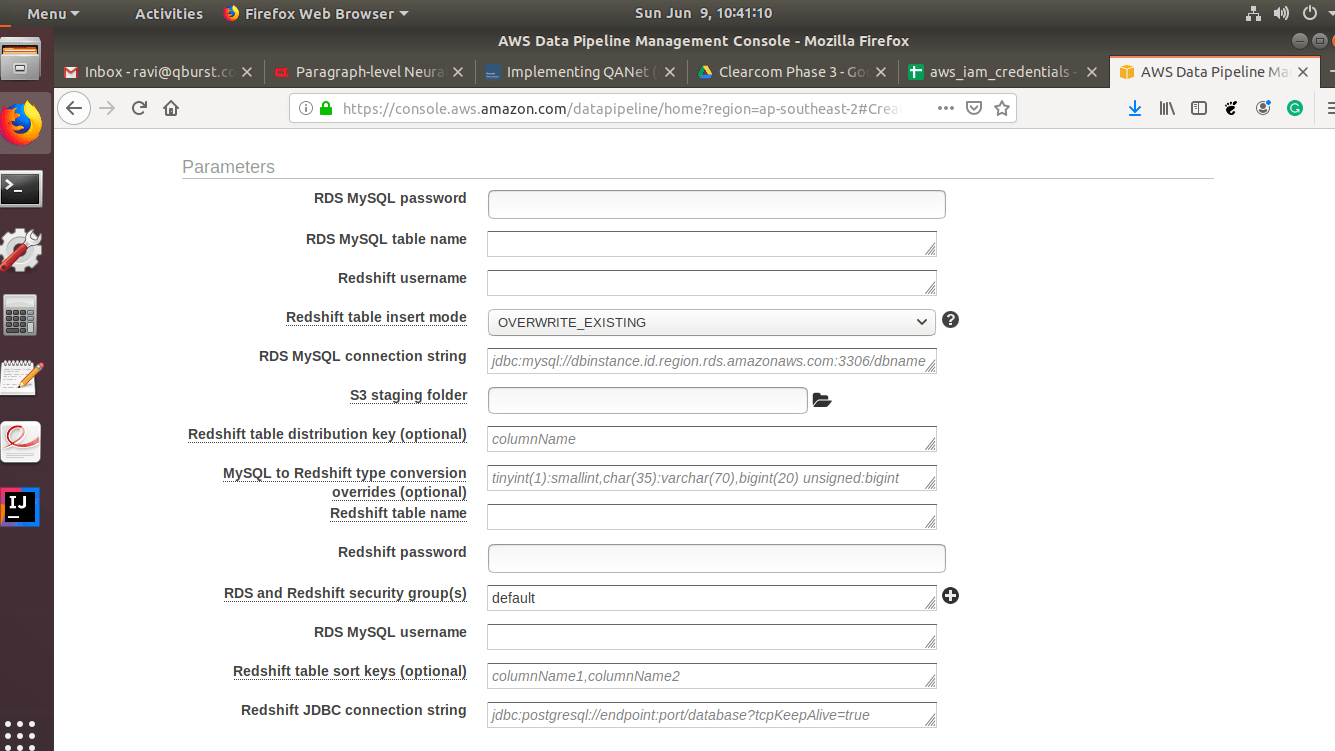The height and width of the screenshot is (751, 1335).
Task: Open the Firefox downloads panel
Action: (x=1134, y=108)
